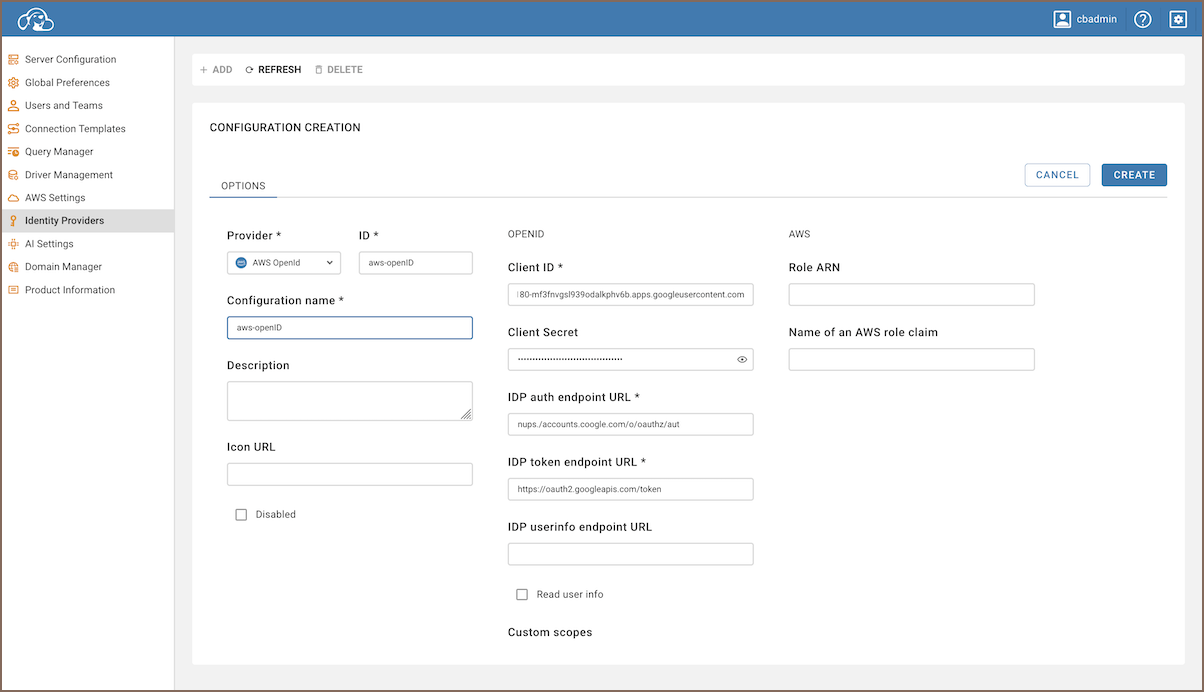Expand the Provider AWS OpenId dropdown
This screenshot has height=692, width=1204.
click(284, 263)
